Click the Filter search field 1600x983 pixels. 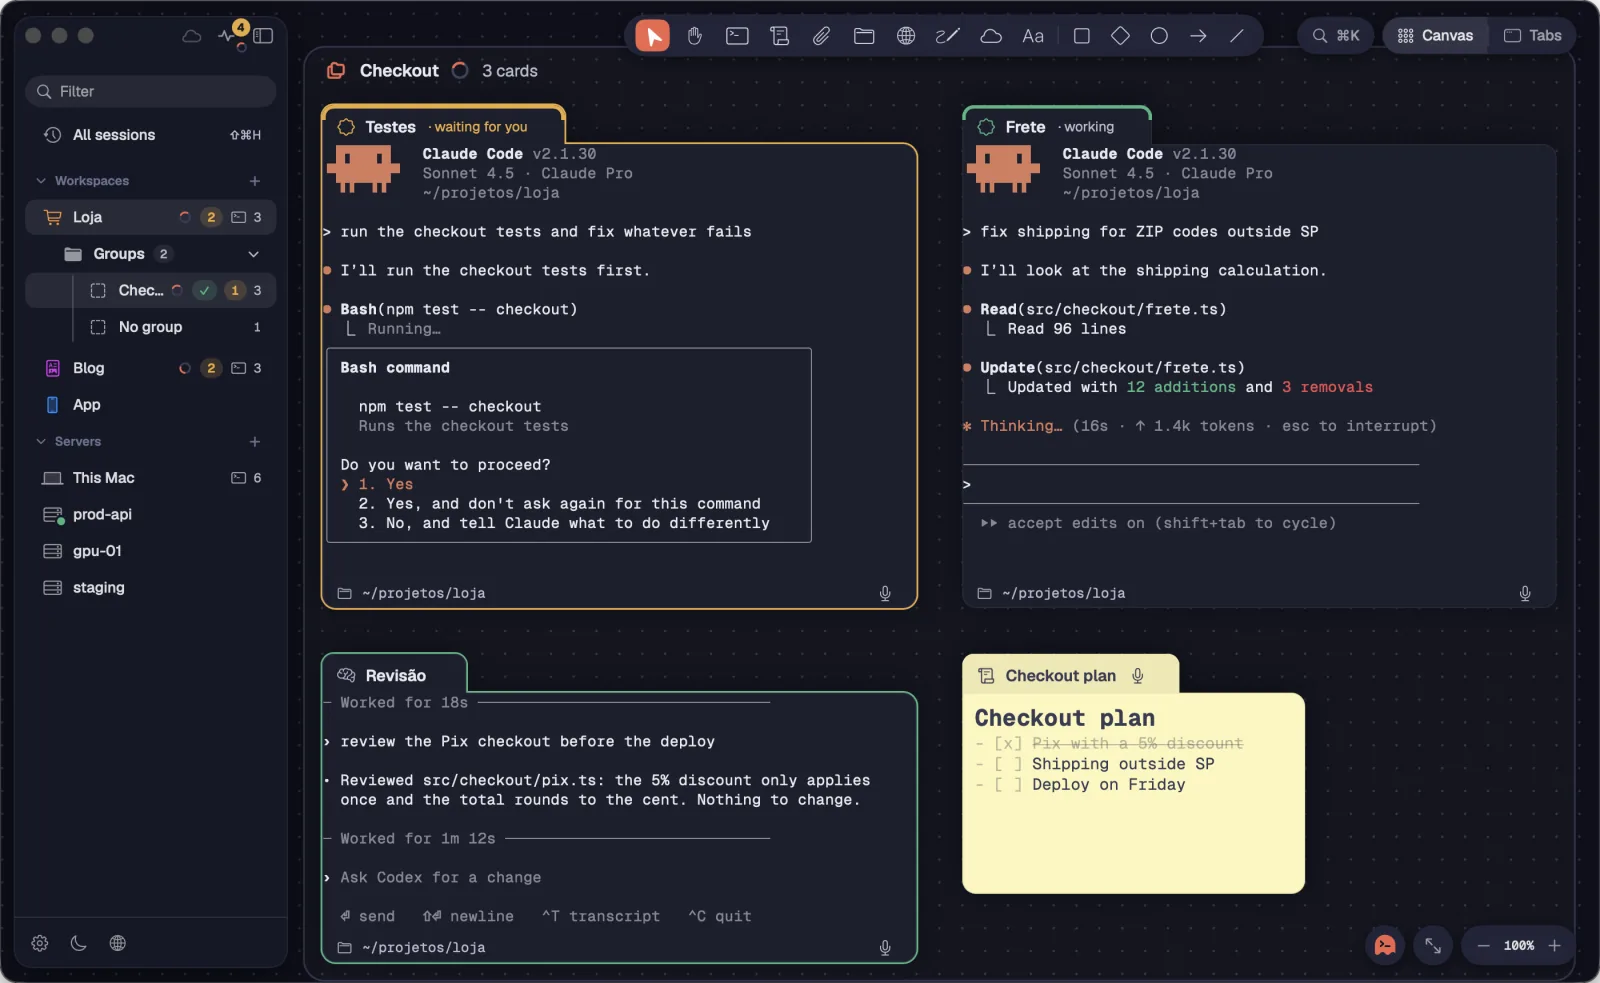pos(150,91)
